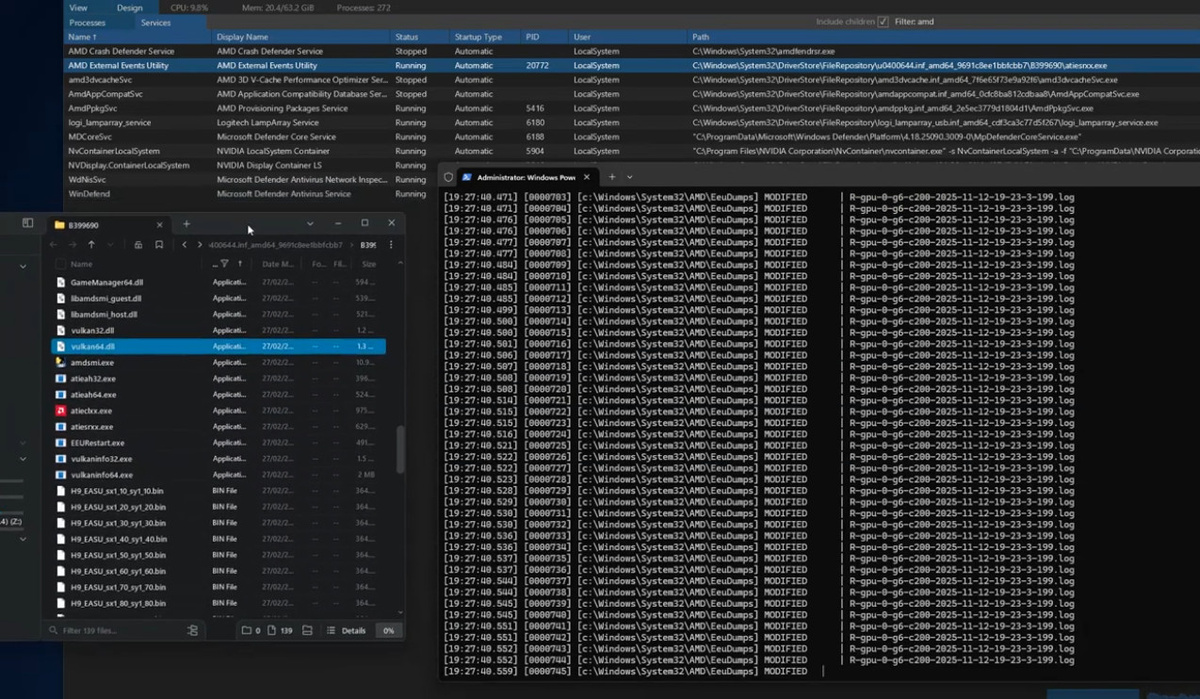Click the filter funnel icon in column header
The height and width of the screenshot is (699, 1200).
point(224,264)
